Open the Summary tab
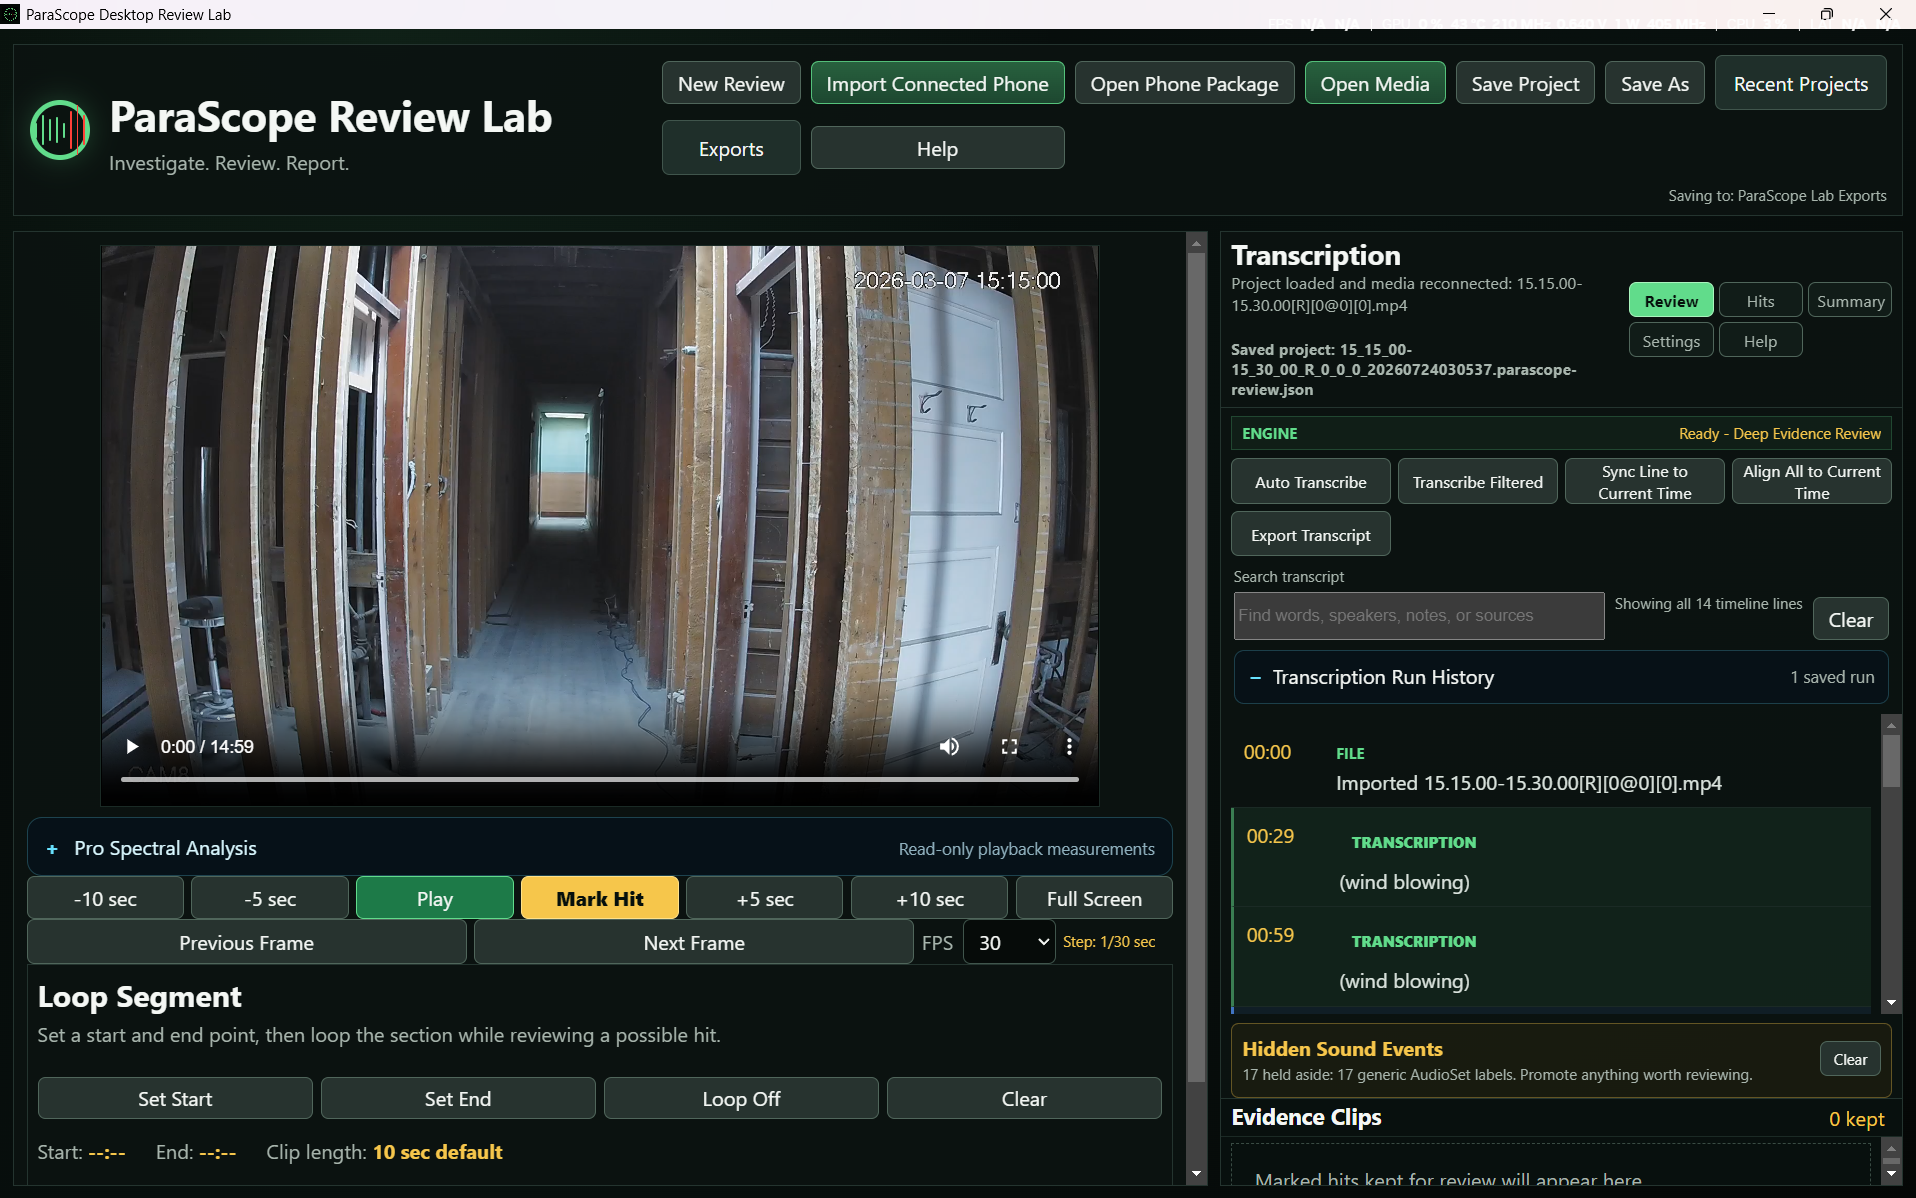The height and width of the screenshot is (1198, 1916). [1850, 301]
